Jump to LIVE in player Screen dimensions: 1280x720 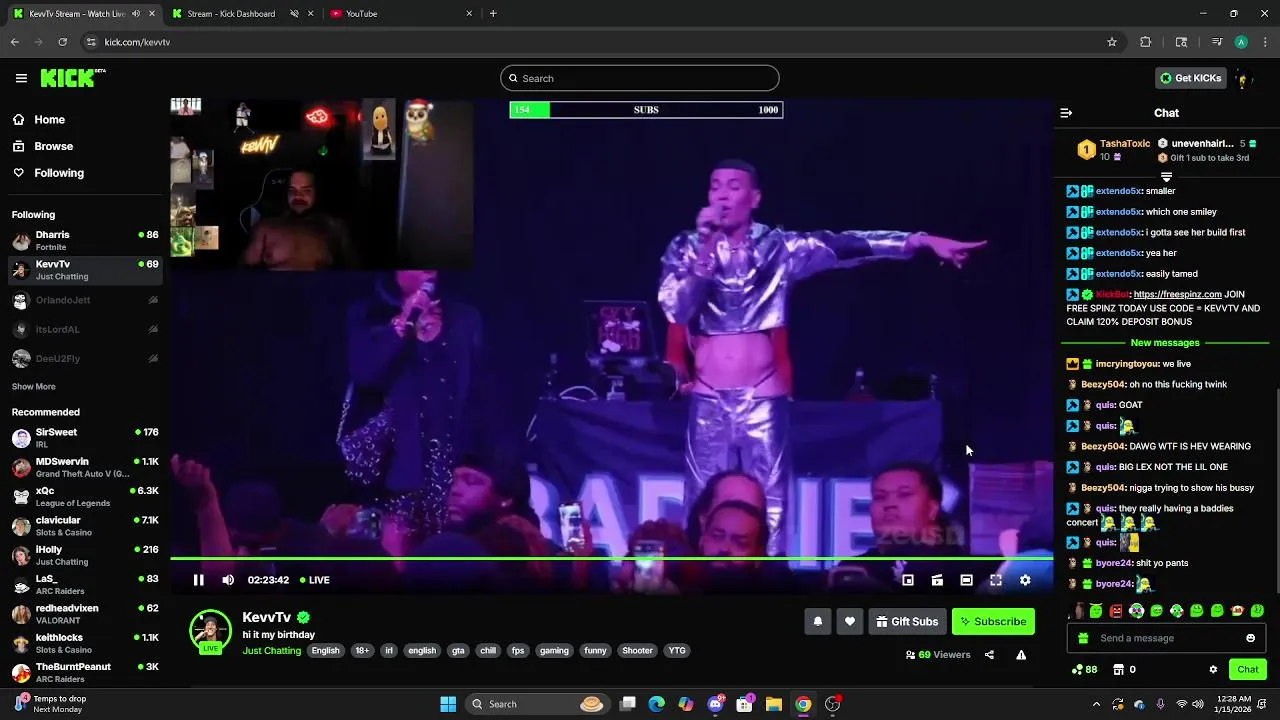[314, 580]
